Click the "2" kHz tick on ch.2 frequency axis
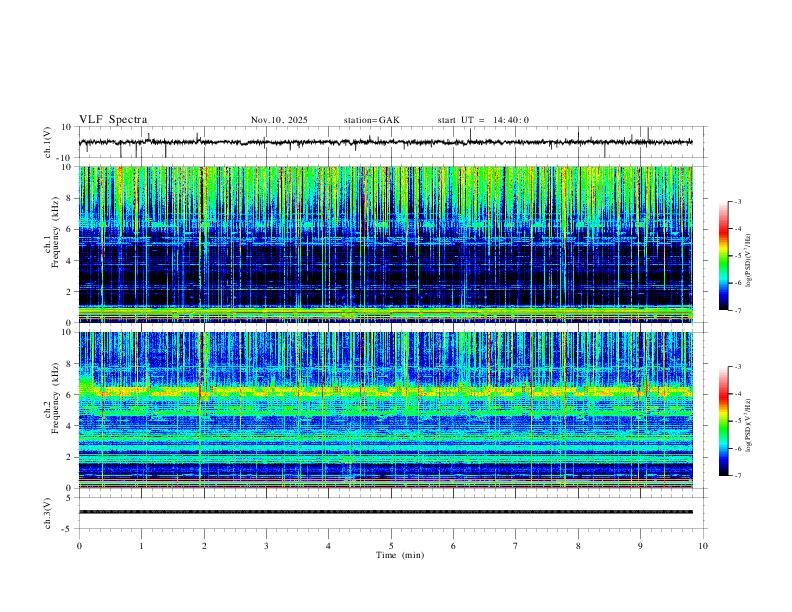Screen dimensions: 792x612 [x=69, y=457]
